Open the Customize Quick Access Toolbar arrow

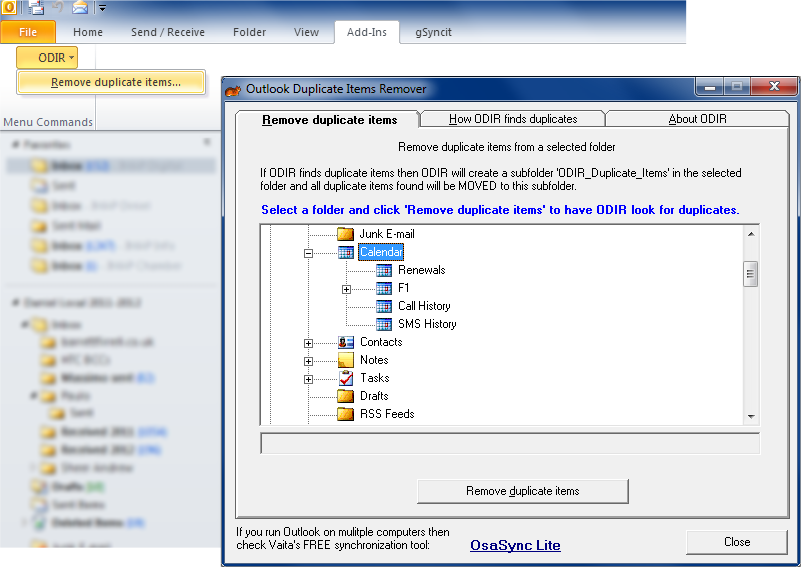pos(102,8)
